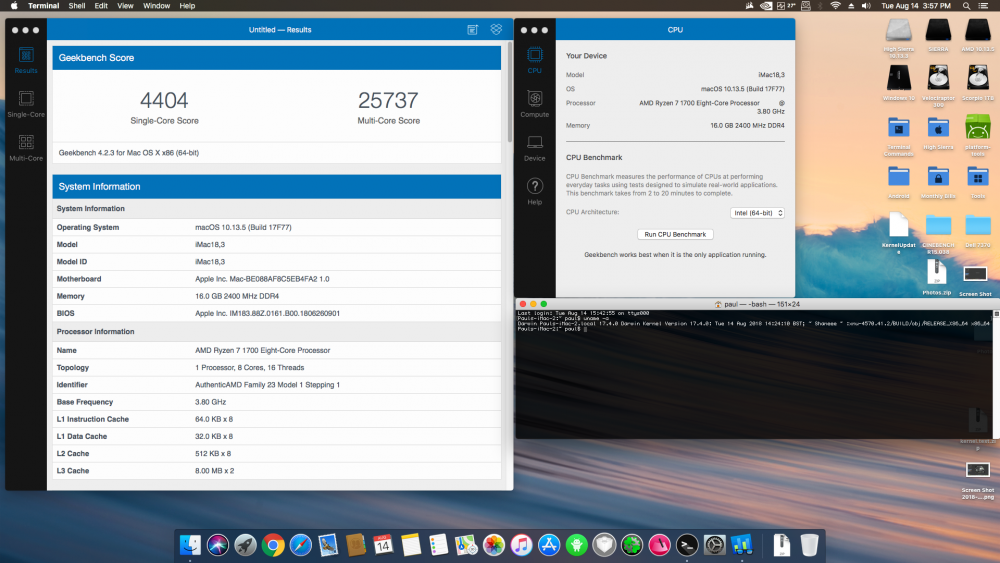This screenshot has height=563, width=1000.
Task: Click the multi-core score value 25737
Action: [x=388, y=100]
